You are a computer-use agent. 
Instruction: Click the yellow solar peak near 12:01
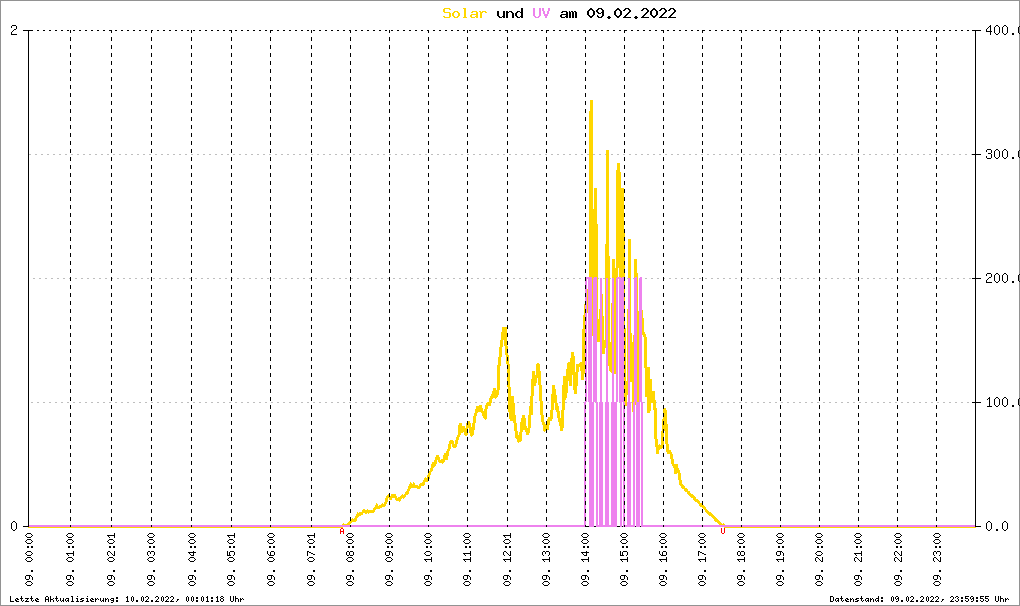pyautogui.click(x=504, y=330)
